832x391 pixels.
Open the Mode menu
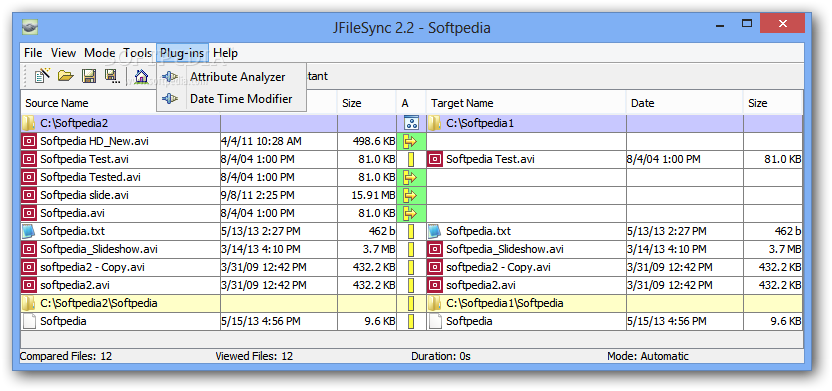[100, 53]
